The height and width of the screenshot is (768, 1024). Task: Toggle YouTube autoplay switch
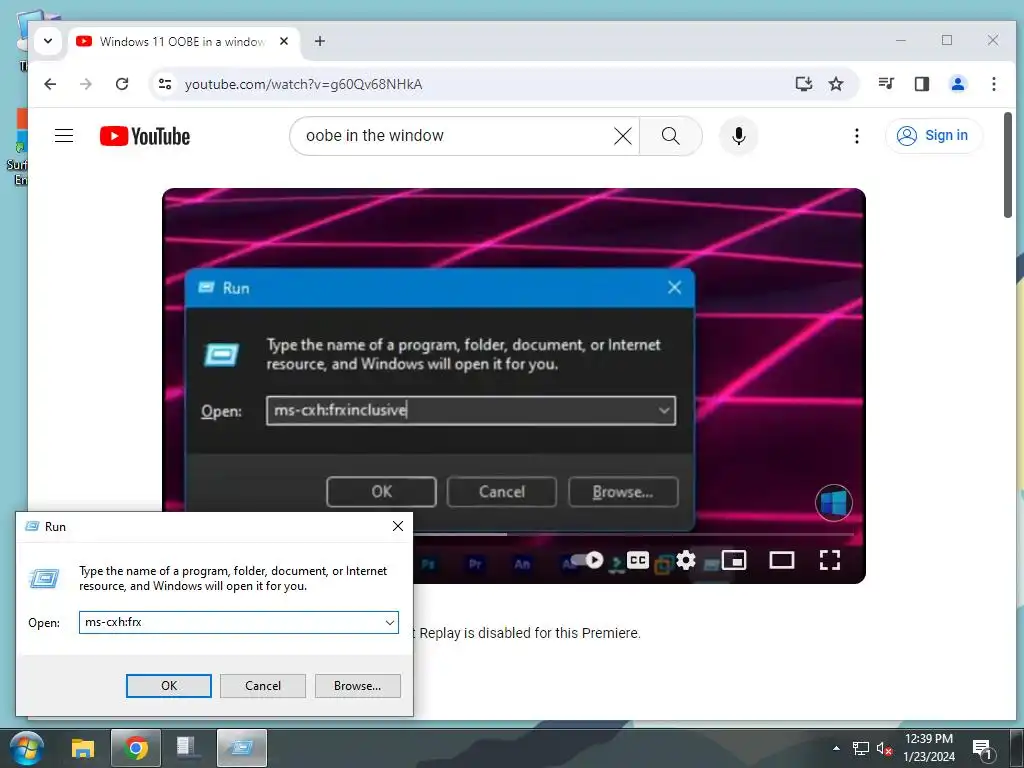(x=586, y=560)
